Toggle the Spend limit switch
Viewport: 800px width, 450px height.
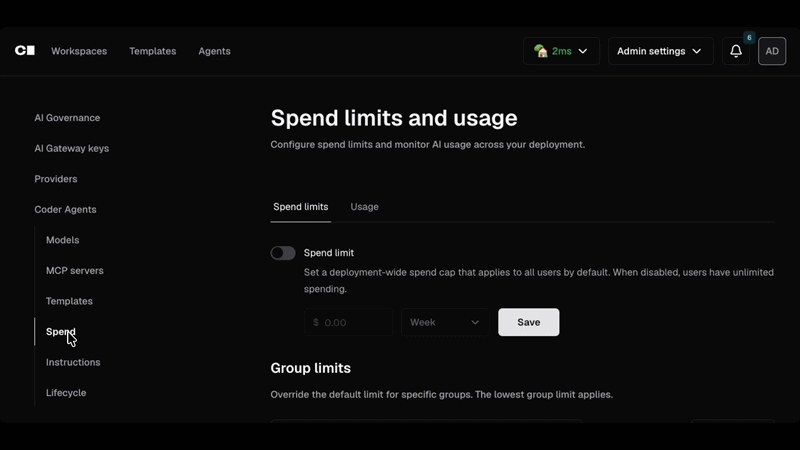[x=283, y=253]
